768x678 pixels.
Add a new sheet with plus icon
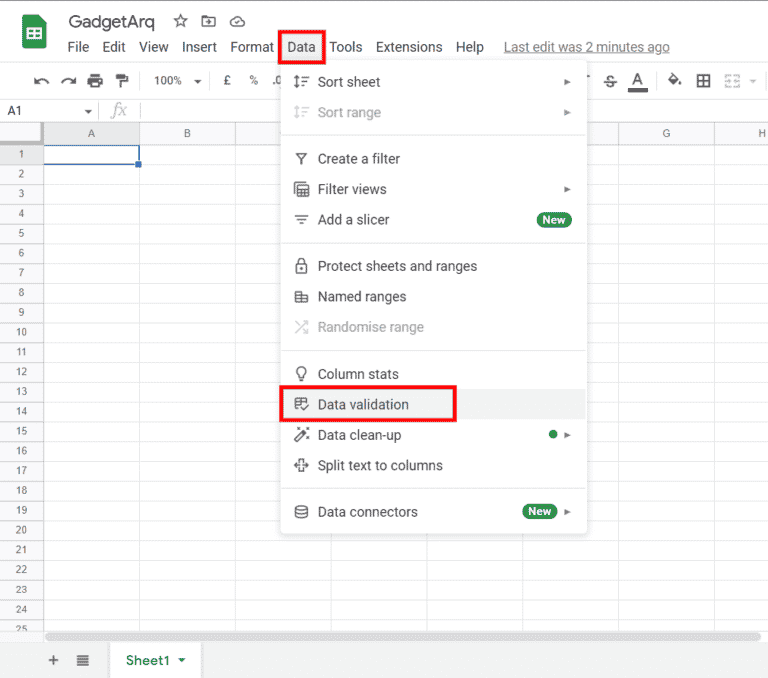pyautogui.click(x=53, y=660)
